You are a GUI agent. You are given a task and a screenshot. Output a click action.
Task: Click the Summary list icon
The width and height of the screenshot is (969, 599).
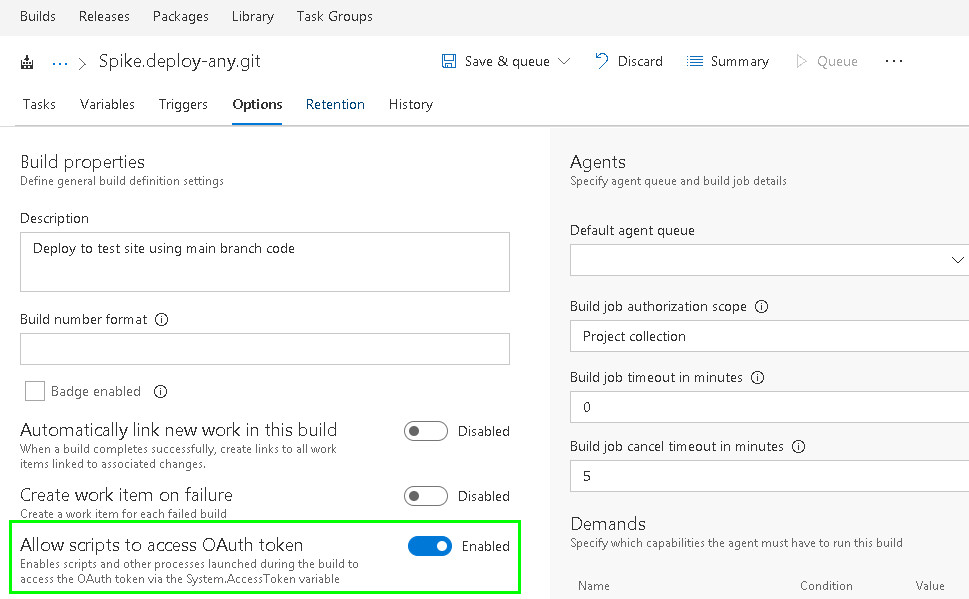[695, 61]
